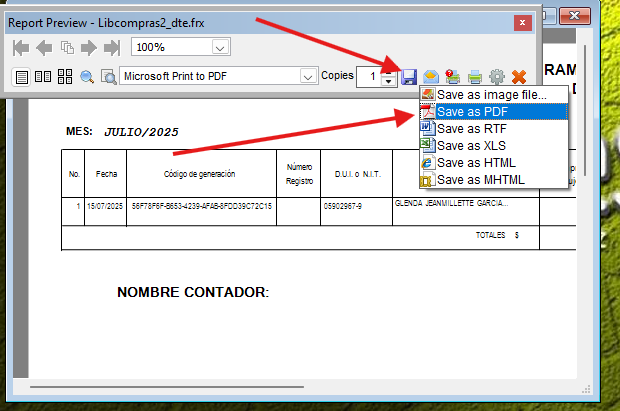Click the magnifier zoom icon
The image size is (620, 411).
point(87,77)
